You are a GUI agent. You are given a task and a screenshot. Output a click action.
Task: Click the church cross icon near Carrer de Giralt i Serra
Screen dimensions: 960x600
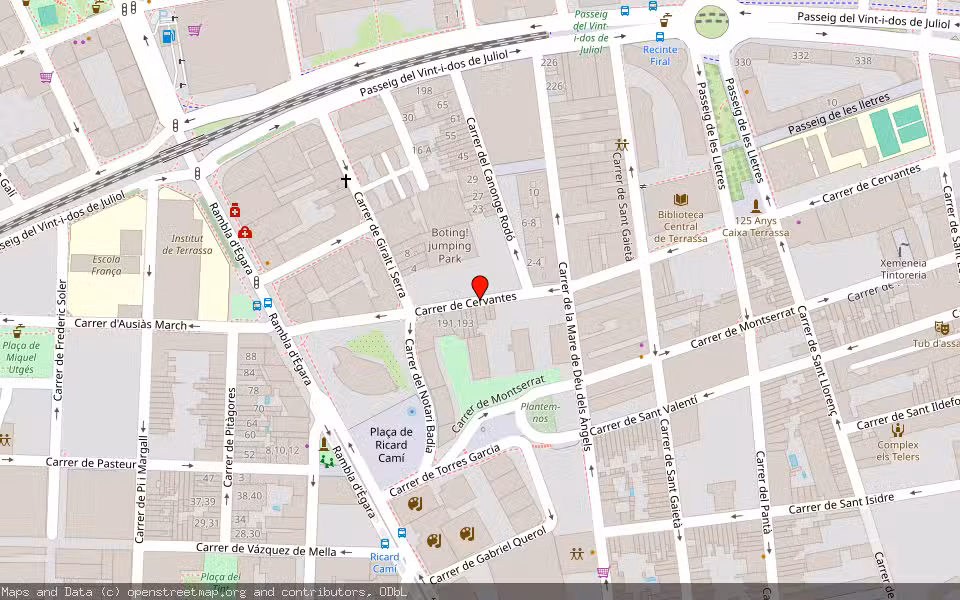345,180
